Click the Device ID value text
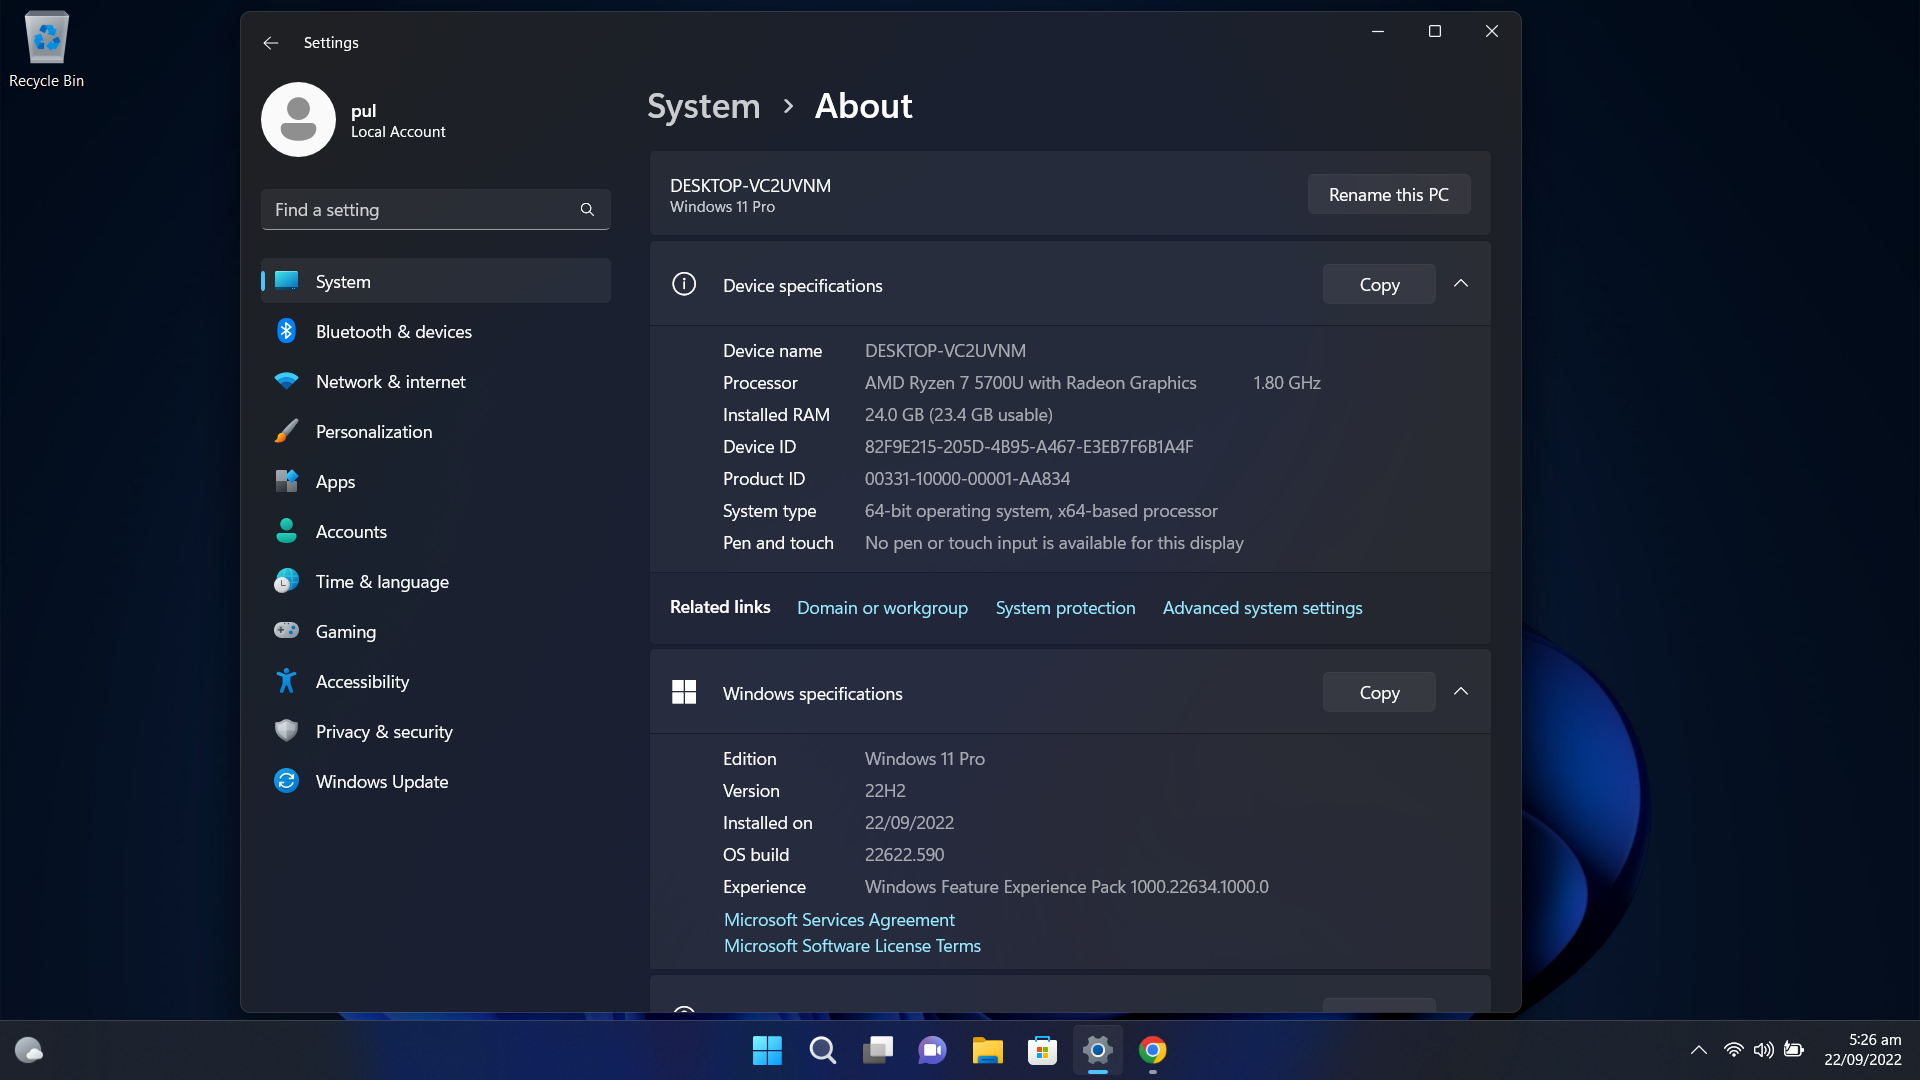The height and width of the screenshot is (1080, 1920). (1028, 447)
